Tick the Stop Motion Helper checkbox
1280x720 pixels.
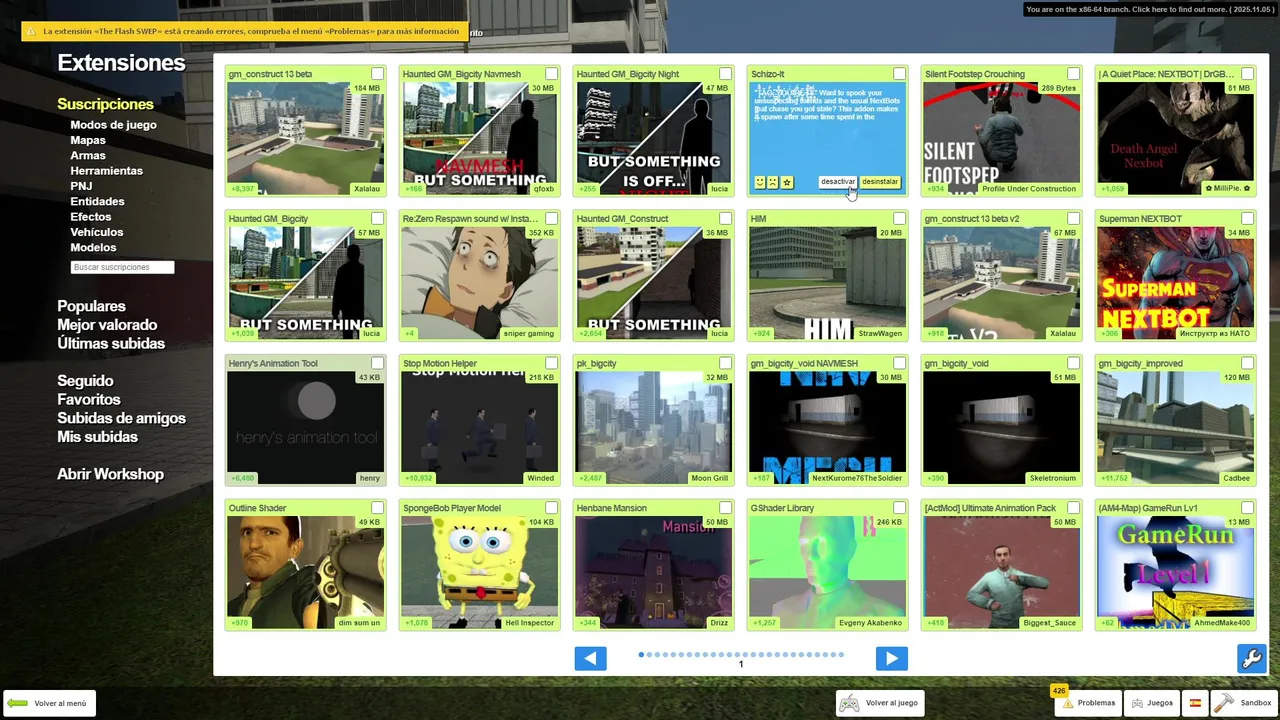(551, 363)
